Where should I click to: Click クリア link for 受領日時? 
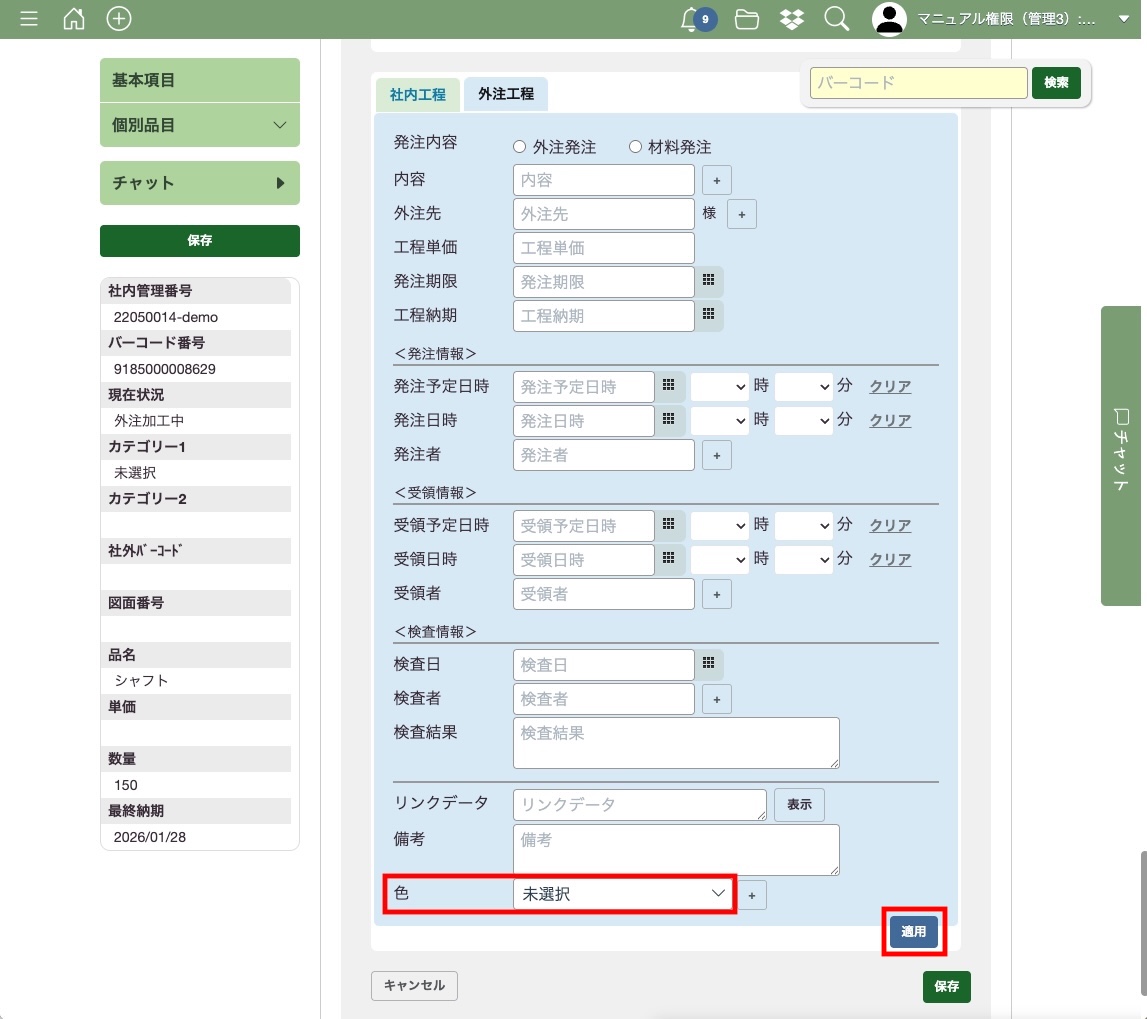[889, 560]
